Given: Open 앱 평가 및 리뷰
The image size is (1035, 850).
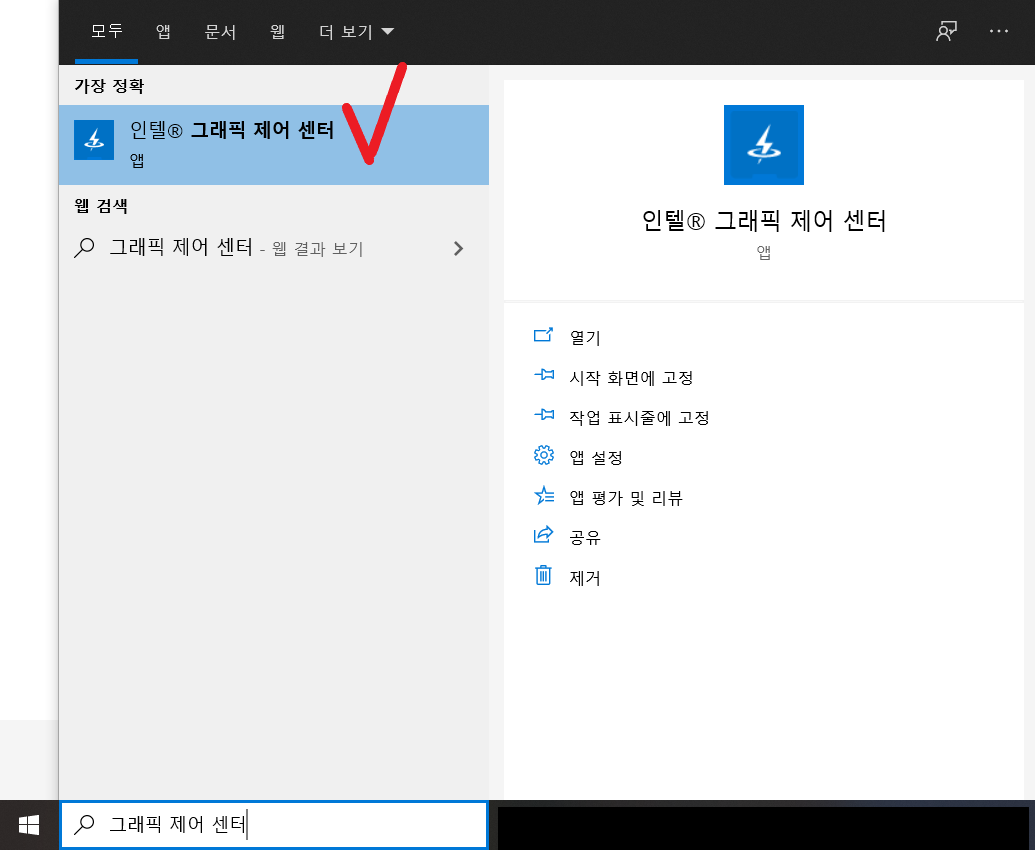Looking at the screenshot, I should pyautogui.click(x=626, y=498).
